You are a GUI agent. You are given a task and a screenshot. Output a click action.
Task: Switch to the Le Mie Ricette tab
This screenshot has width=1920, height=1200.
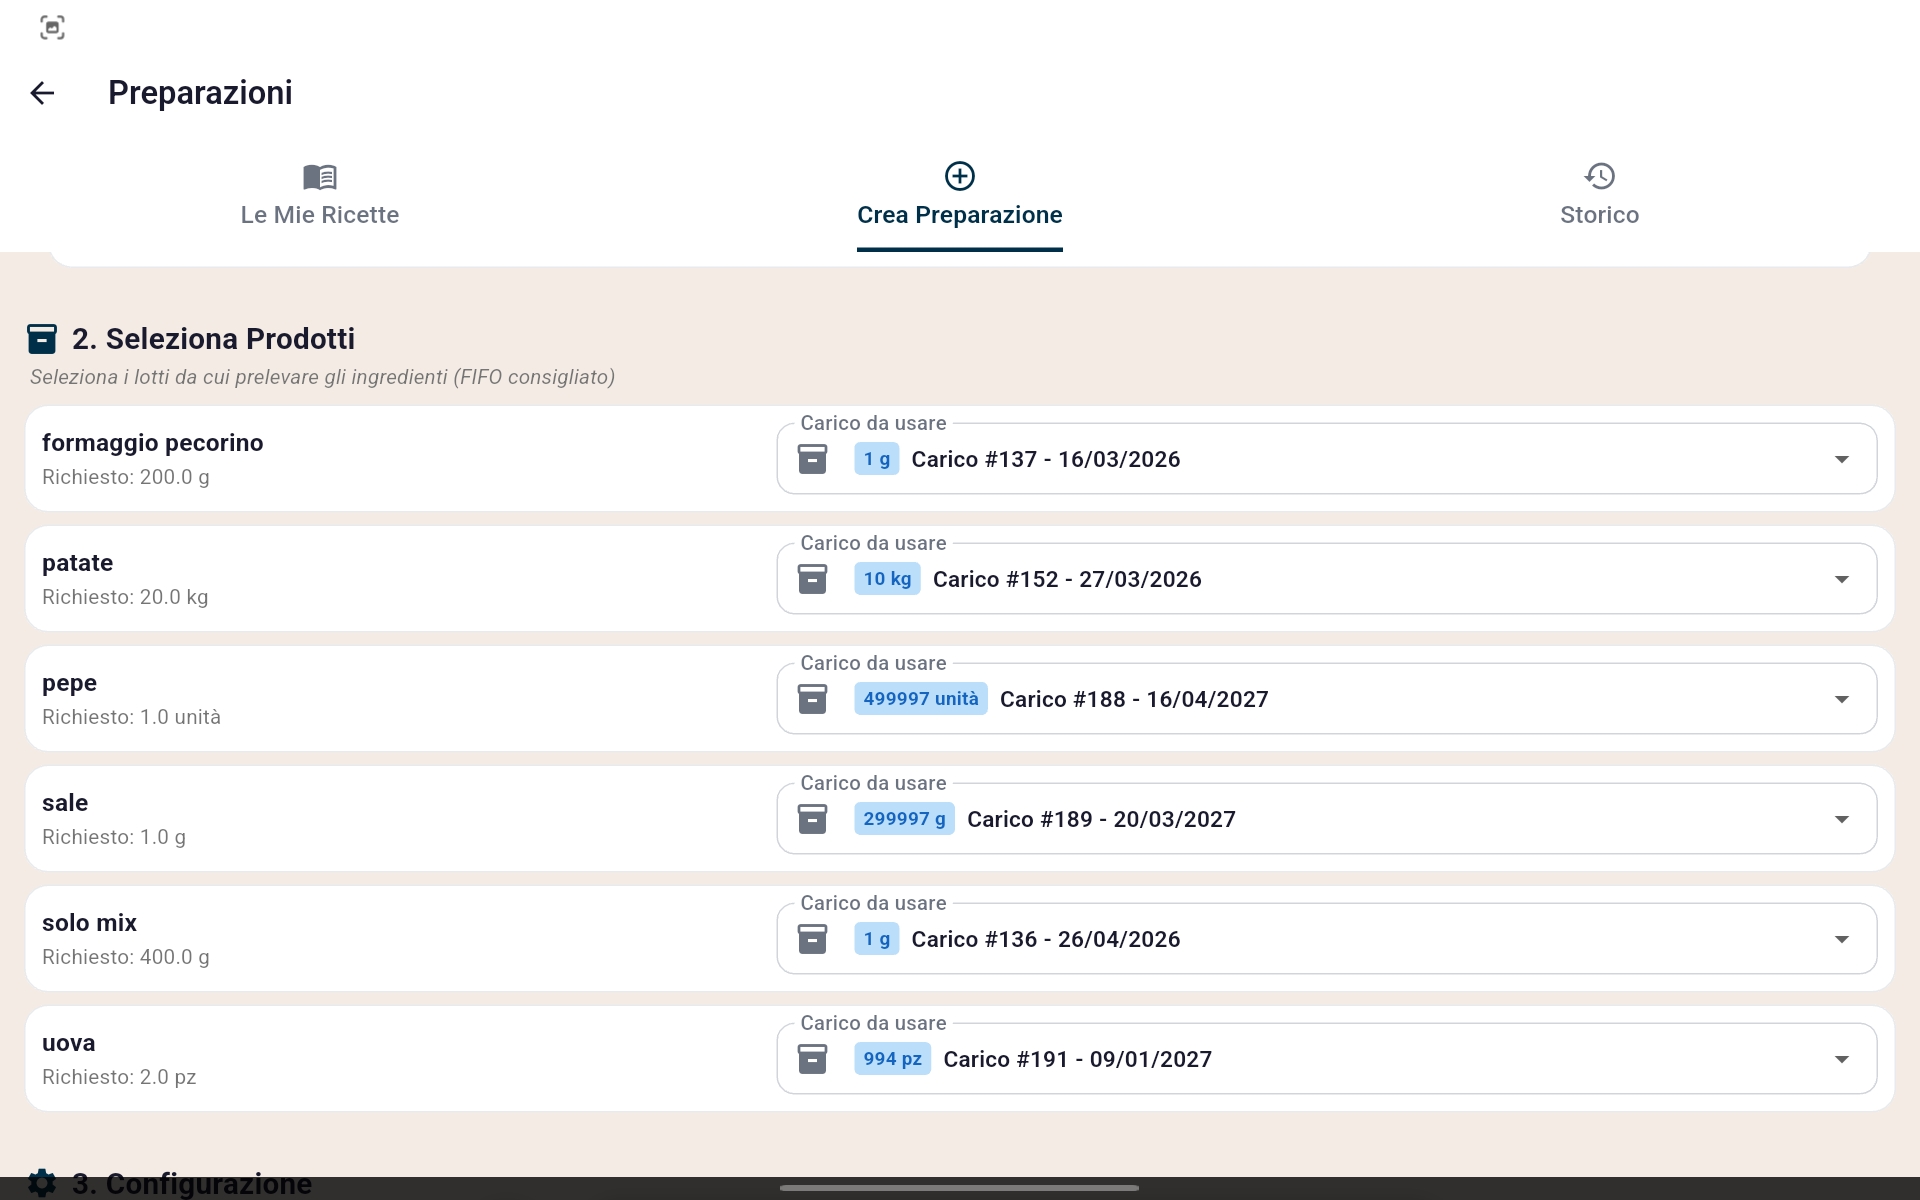[320, 215]
